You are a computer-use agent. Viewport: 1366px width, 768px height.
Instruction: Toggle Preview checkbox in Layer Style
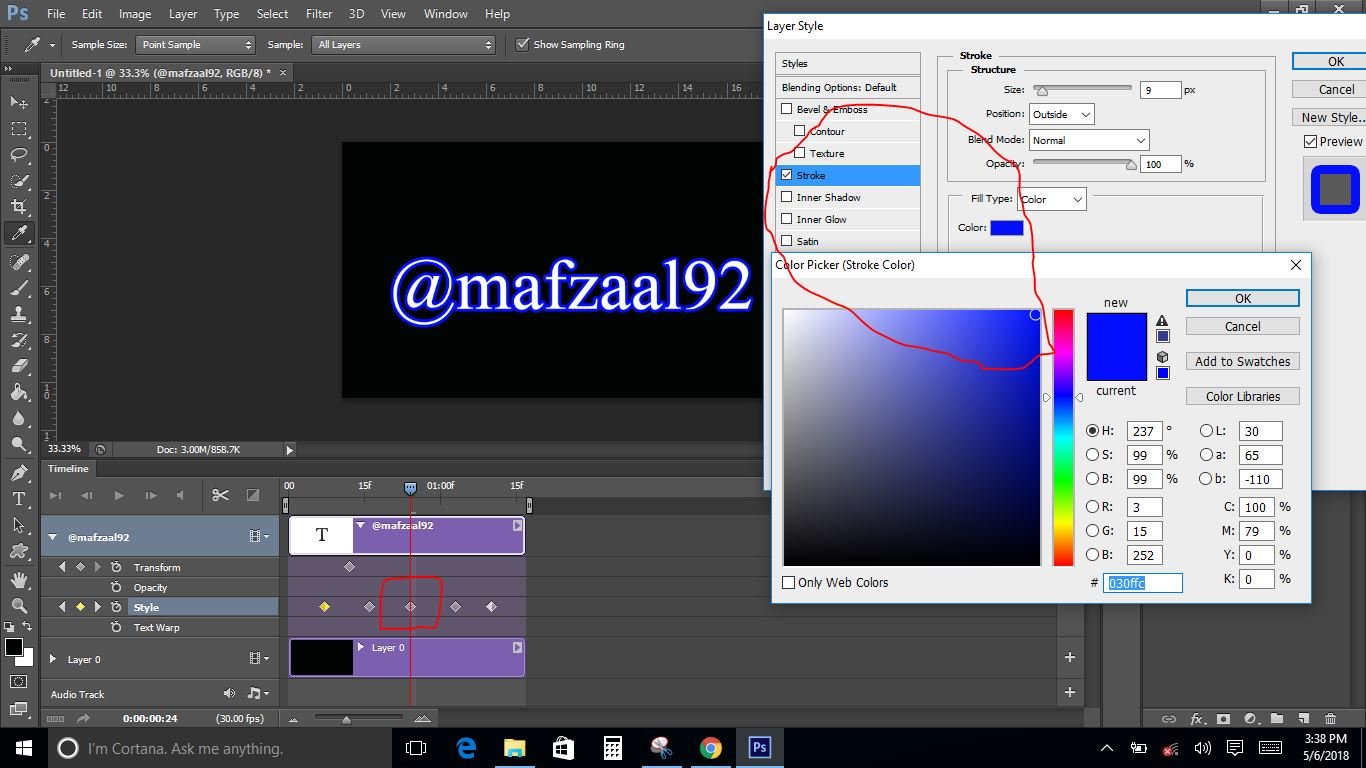pos(1310,142)
